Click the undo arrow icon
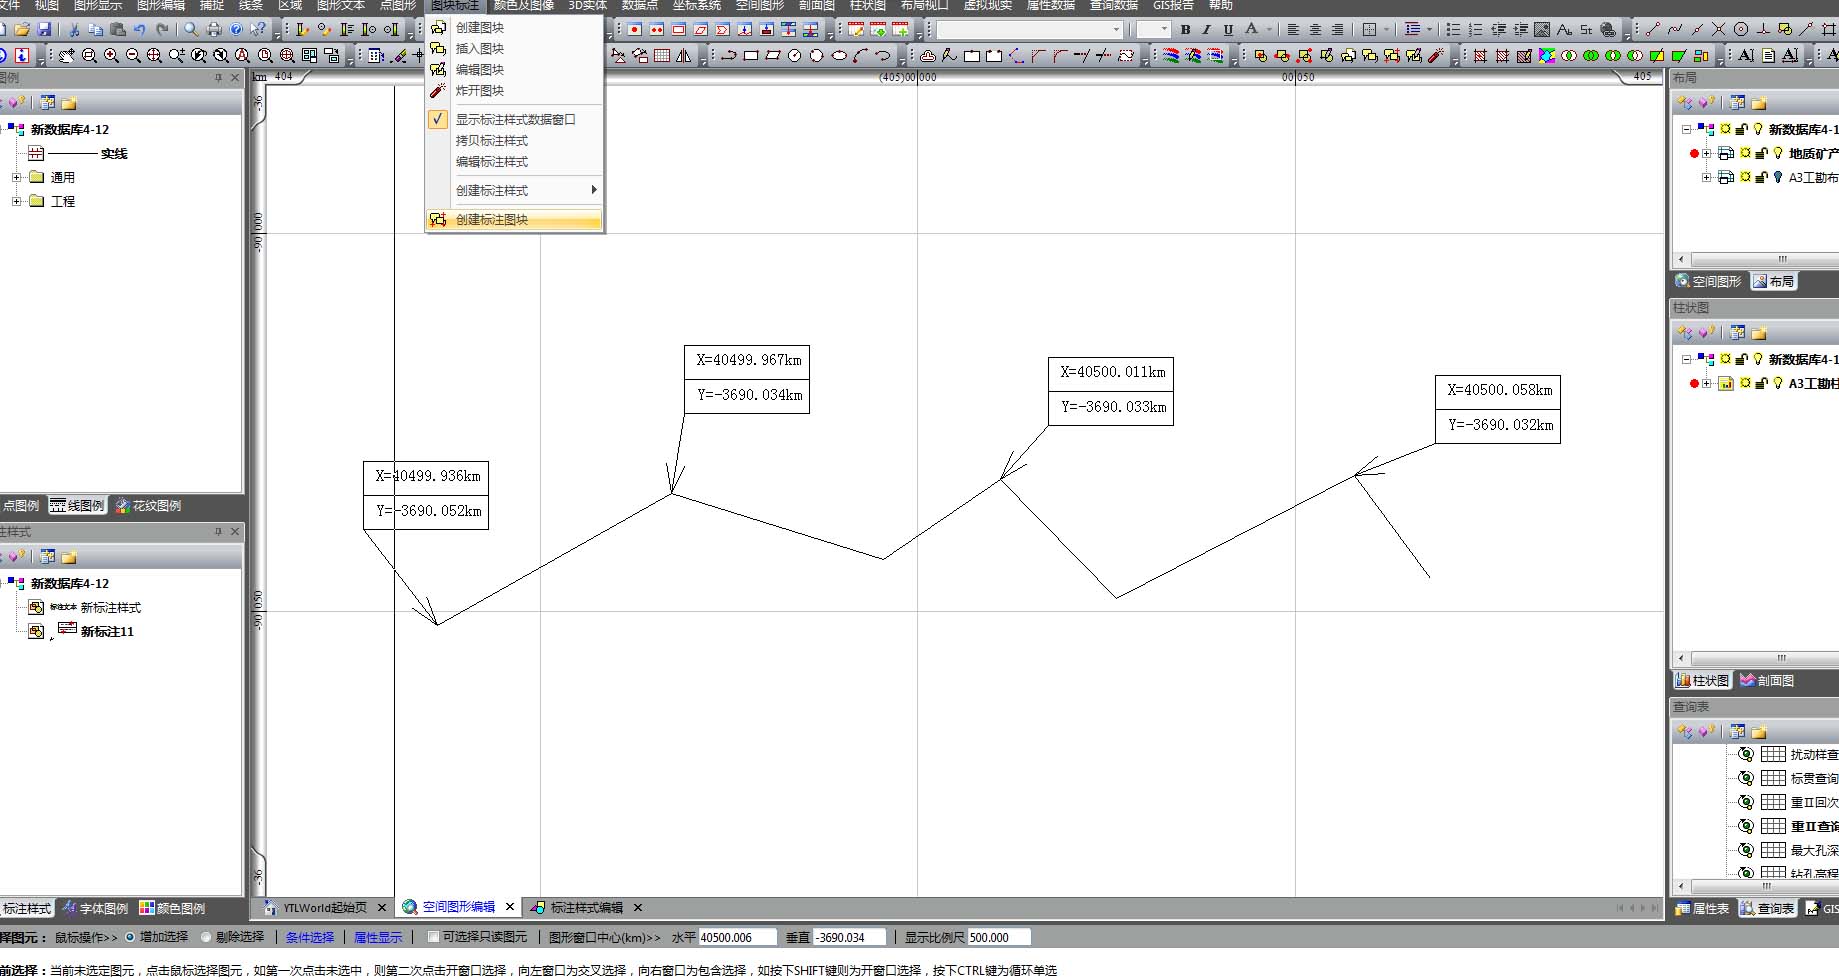Screen dimensions: 1839x980 [139, 30]
